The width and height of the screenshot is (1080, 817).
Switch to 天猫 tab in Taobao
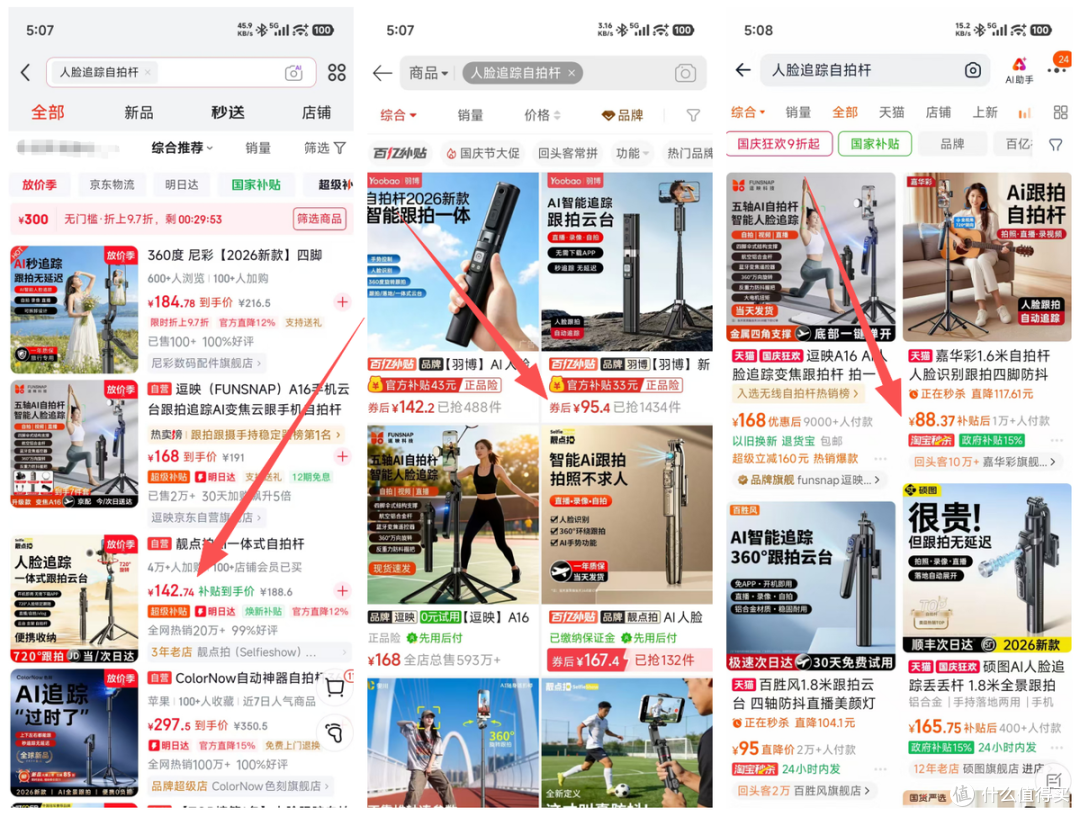891,112
